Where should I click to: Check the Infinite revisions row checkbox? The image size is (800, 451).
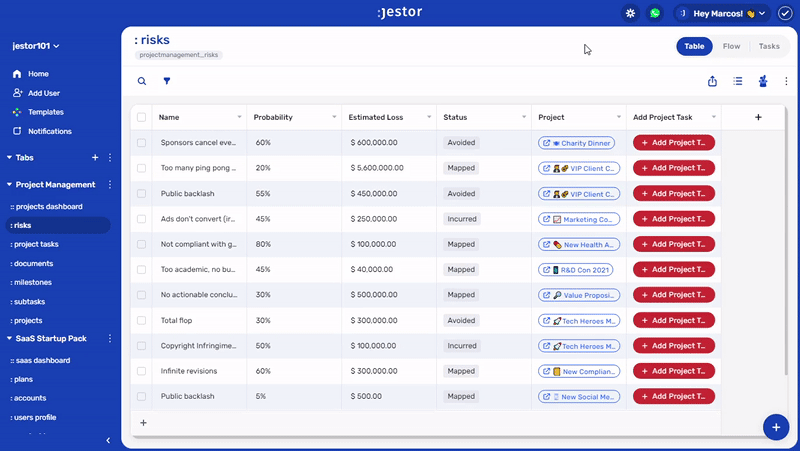click(141, 371)
